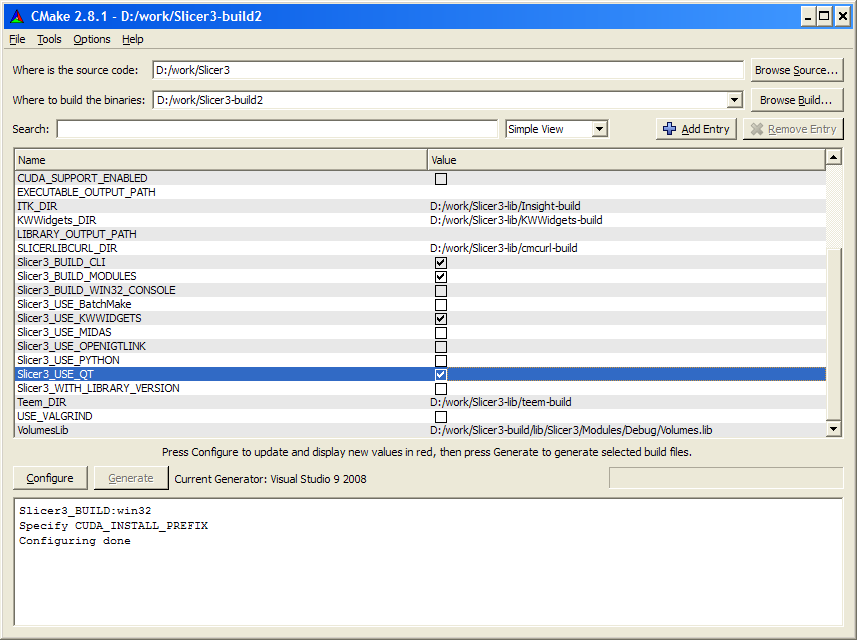The image size is (857, 640).
Task: Check the USE_VALGRIND option
Action: point(441,416)
